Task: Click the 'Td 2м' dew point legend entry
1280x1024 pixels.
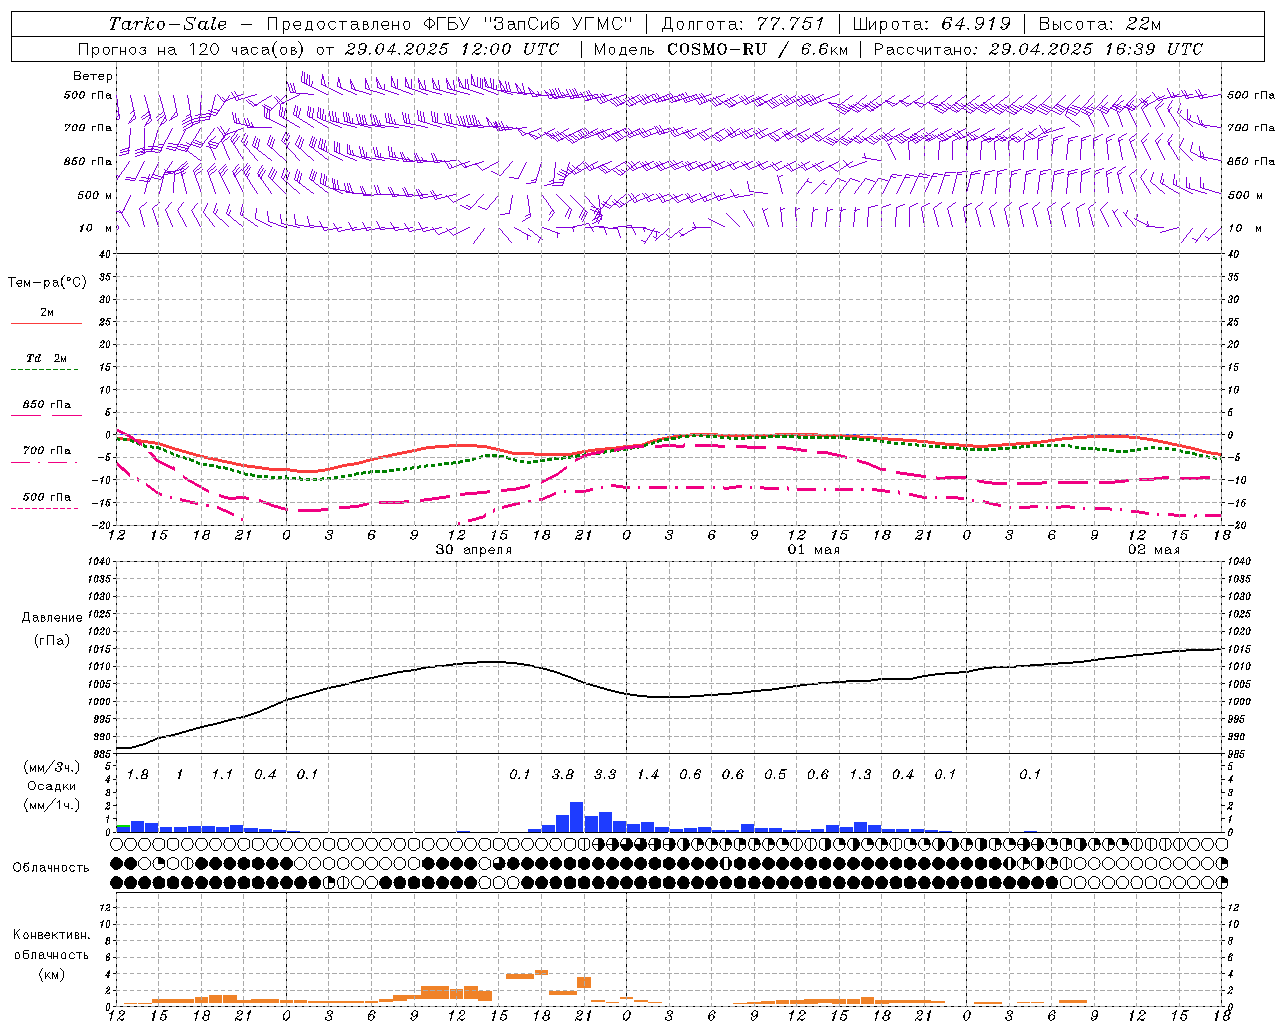Action: tap(46, 358)
